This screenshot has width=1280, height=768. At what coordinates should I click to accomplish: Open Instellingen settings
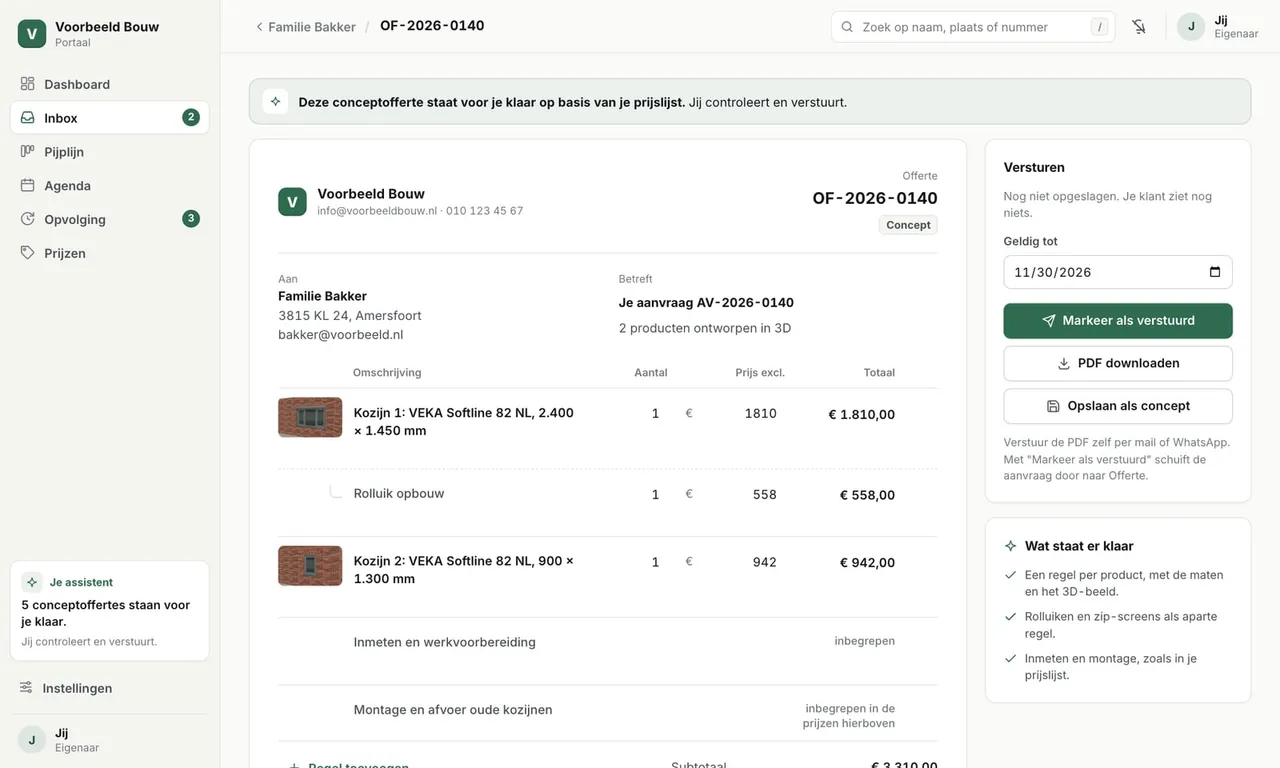click(110, 688)
